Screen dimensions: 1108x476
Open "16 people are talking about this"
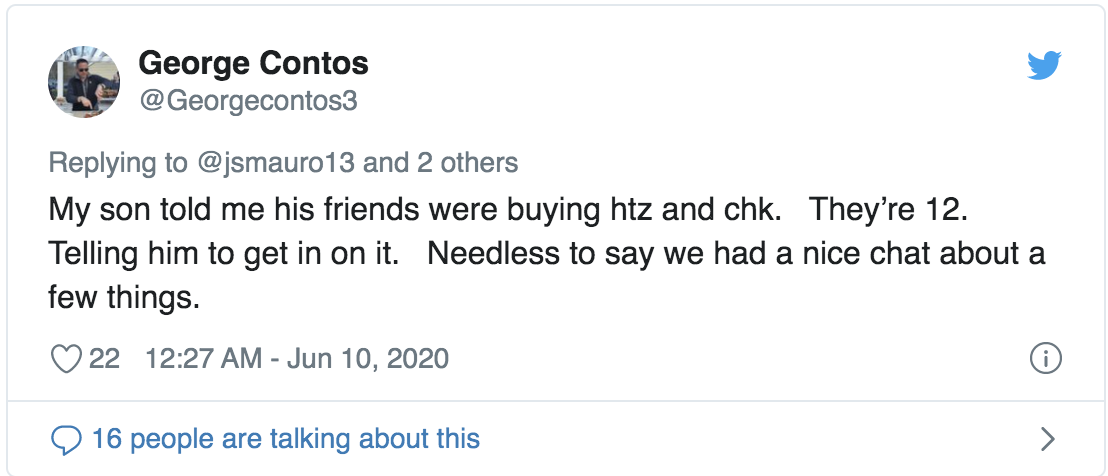coord(286,438)
